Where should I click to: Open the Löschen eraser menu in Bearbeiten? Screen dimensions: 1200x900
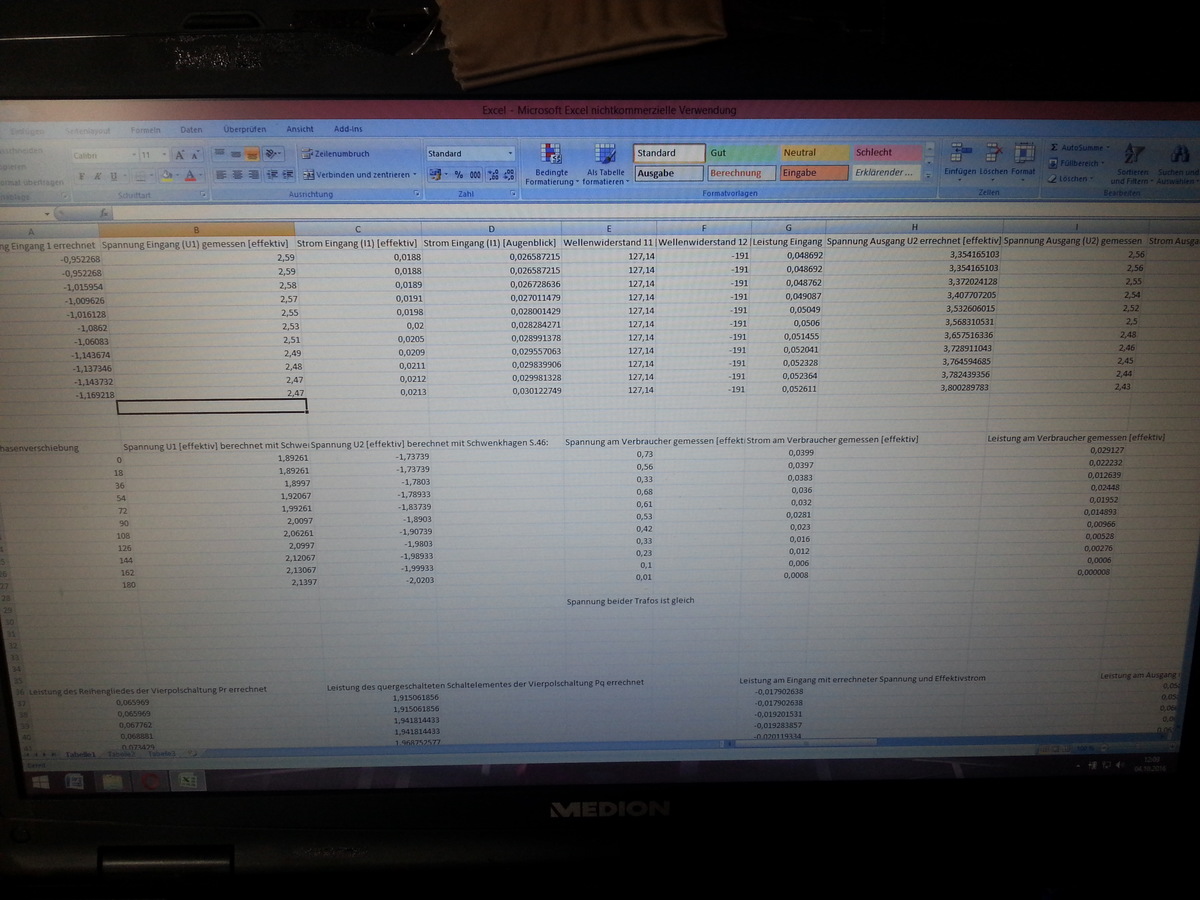tap(1070, 179)
